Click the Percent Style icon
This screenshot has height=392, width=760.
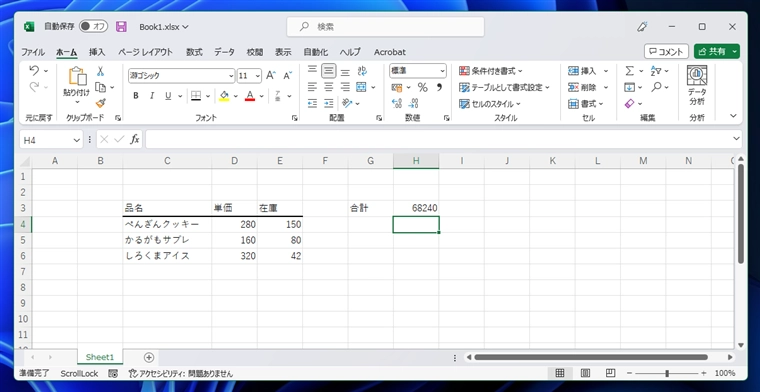(x=423, y=87)
